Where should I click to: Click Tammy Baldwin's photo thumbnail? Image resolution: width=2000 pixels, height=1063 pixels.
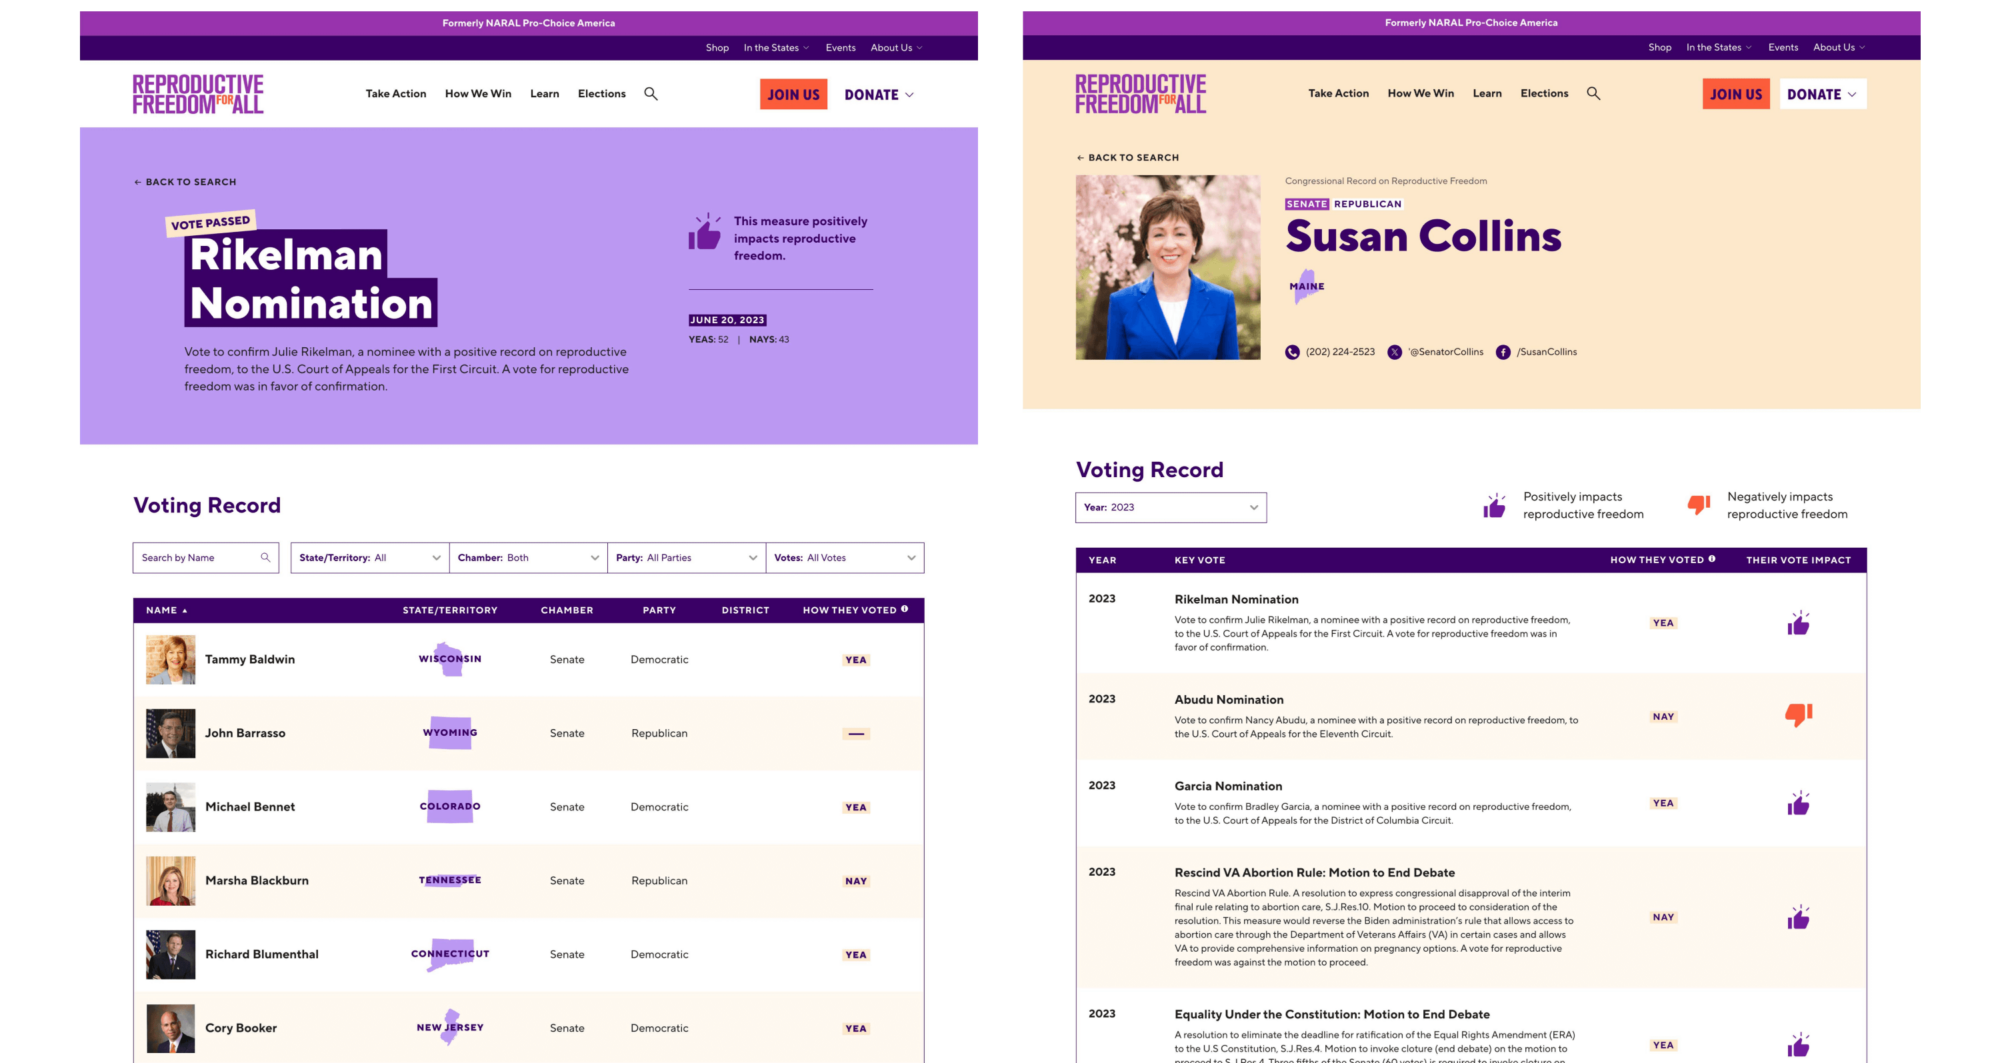click(x=171, y=660)
